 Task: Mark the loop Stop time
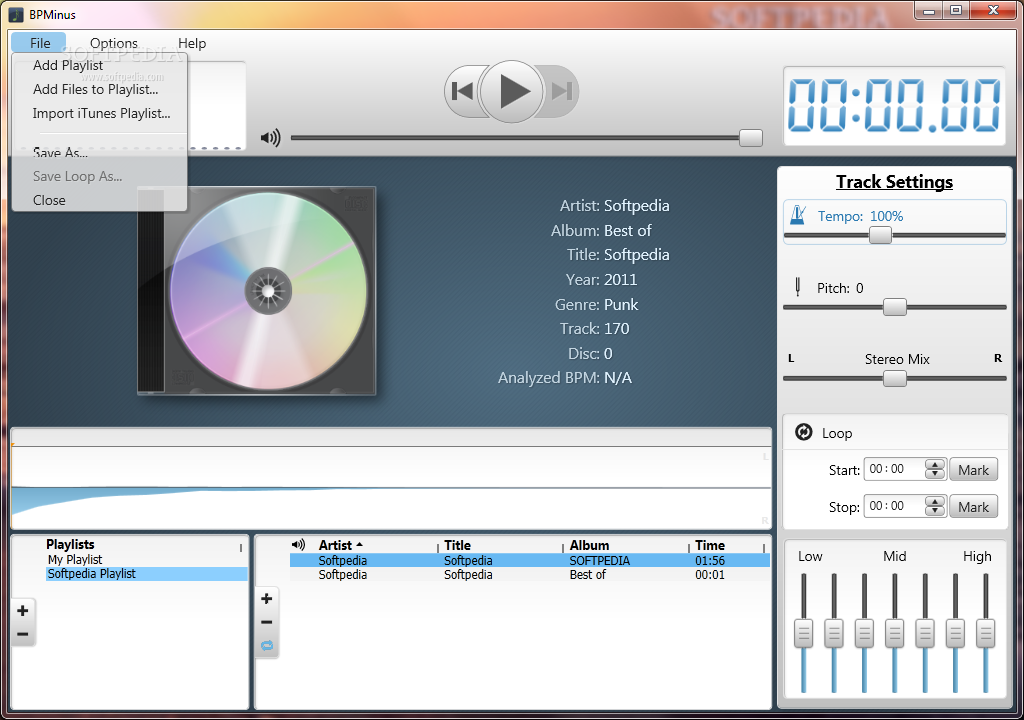973,507
